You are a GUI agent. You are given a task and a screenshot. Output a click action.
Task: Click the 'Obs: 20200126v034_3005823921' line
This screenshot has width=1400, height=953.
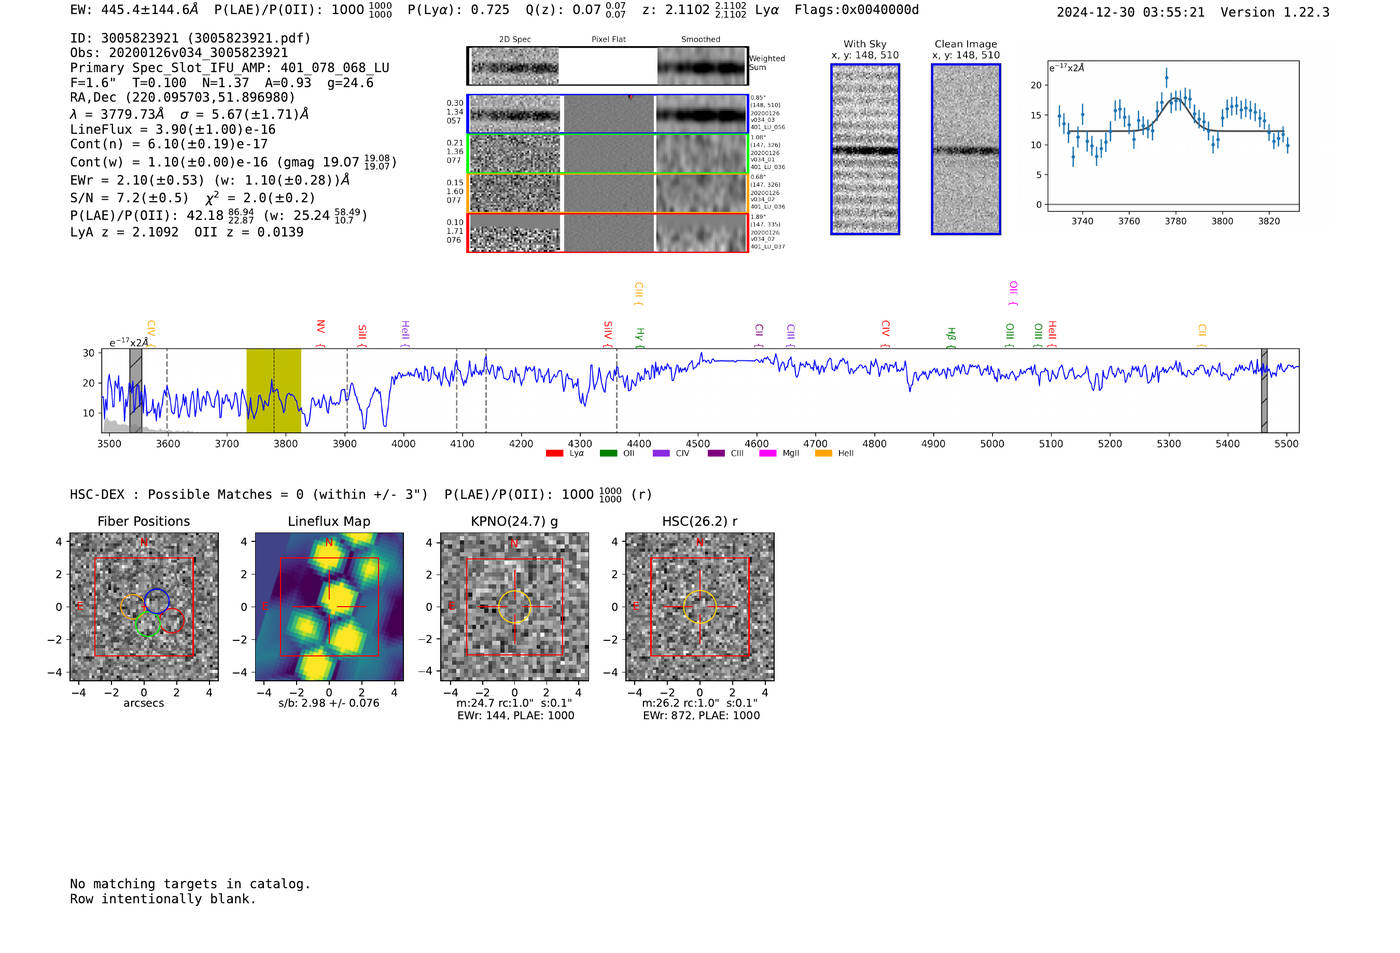pos(179,53)
